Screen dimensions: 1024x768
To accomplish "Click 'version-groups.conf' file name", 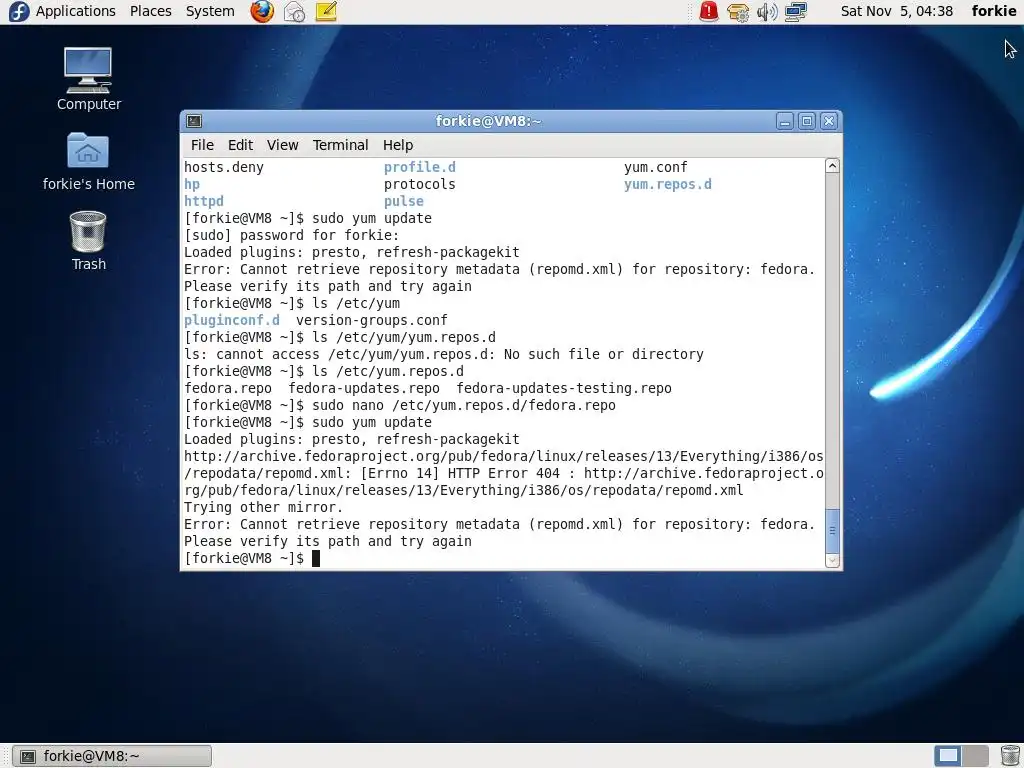I will 372,320.
